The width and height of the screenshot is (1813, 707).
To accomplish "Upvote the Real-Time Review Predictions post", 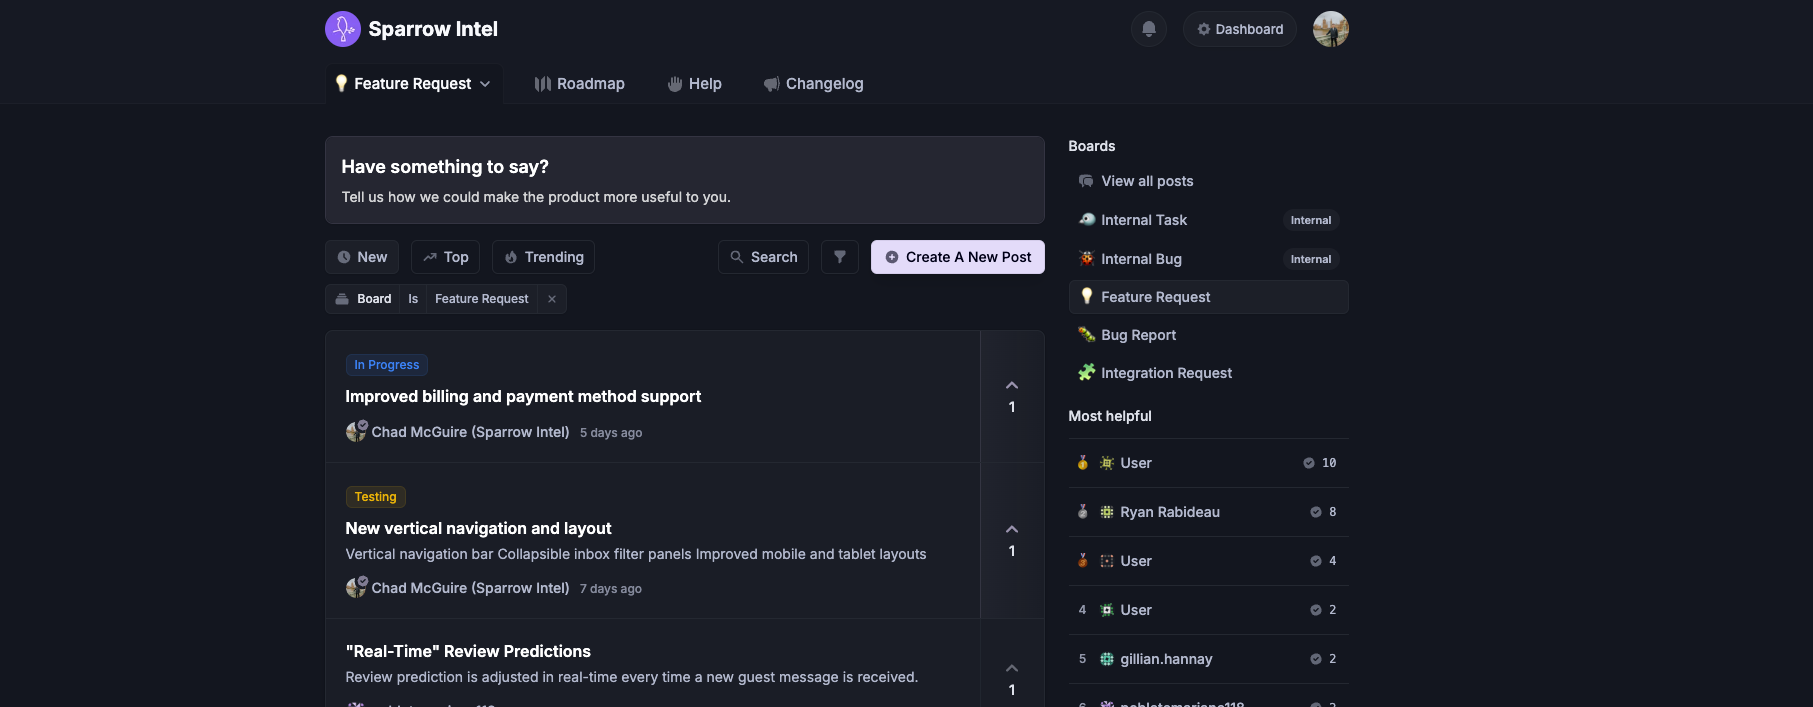I will 1011,669.
